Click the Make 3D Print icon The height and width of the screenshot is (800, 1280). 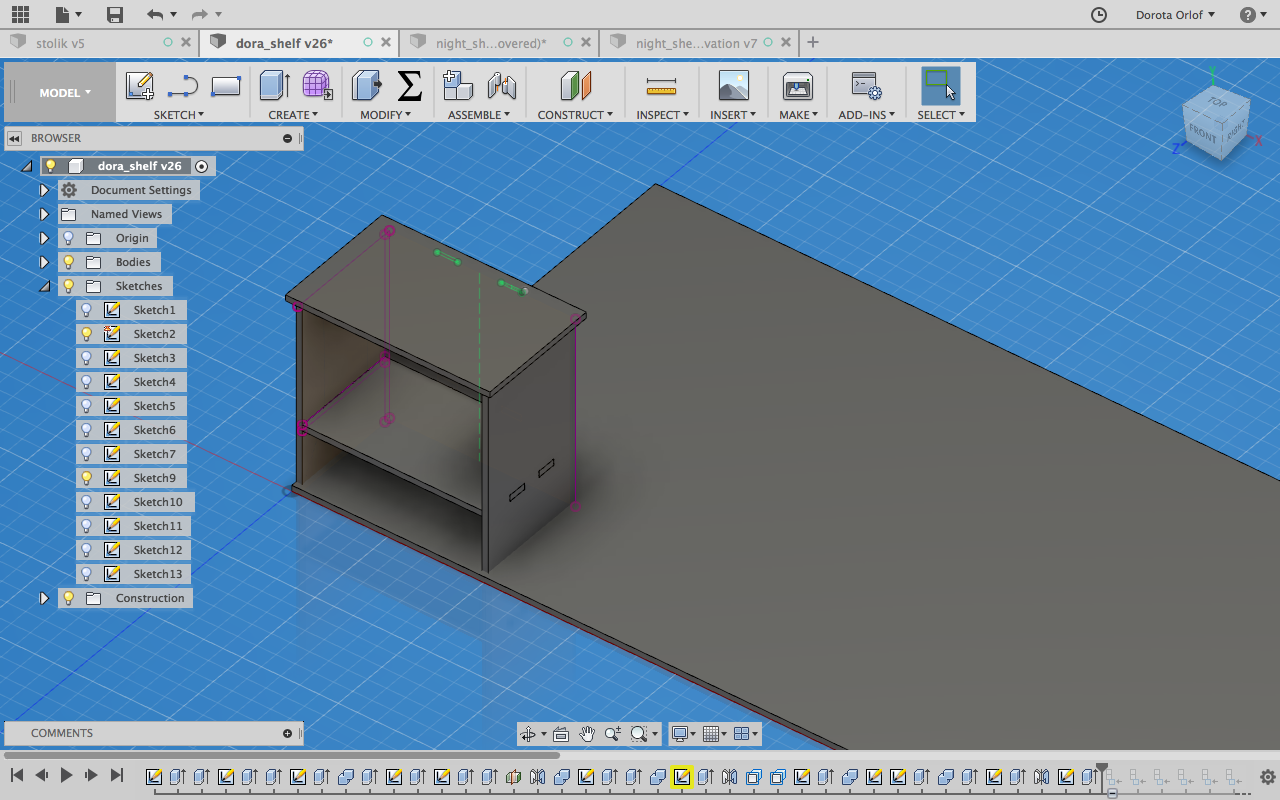click(x=798, y=86)
